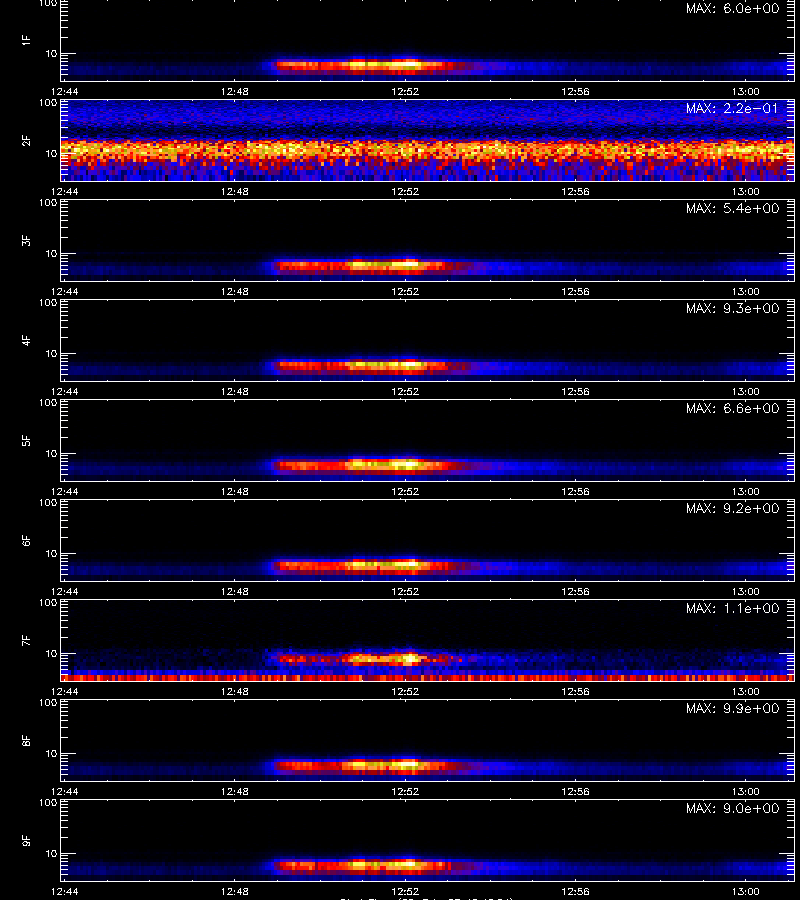Click the 10 y-axis label of panel 4F
The width and height of the screenshot is (800, 900).
(x=52, y=354)
